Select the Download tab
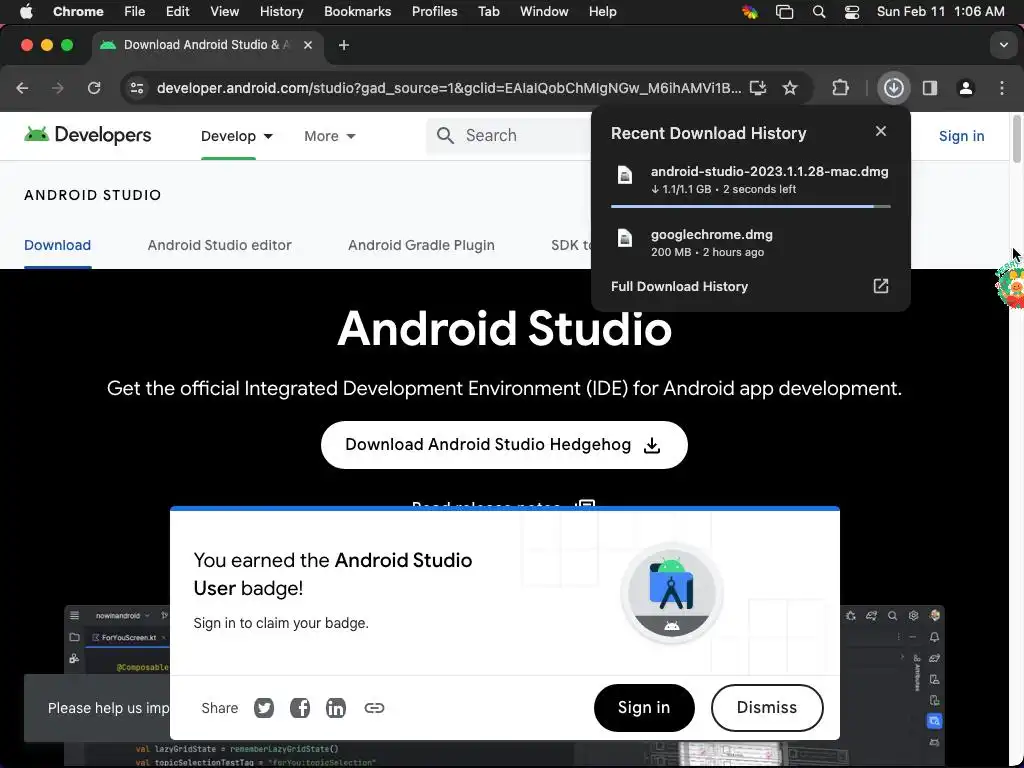The height and width of the screenshot is (768, 1024). click(x=57, y=246)
